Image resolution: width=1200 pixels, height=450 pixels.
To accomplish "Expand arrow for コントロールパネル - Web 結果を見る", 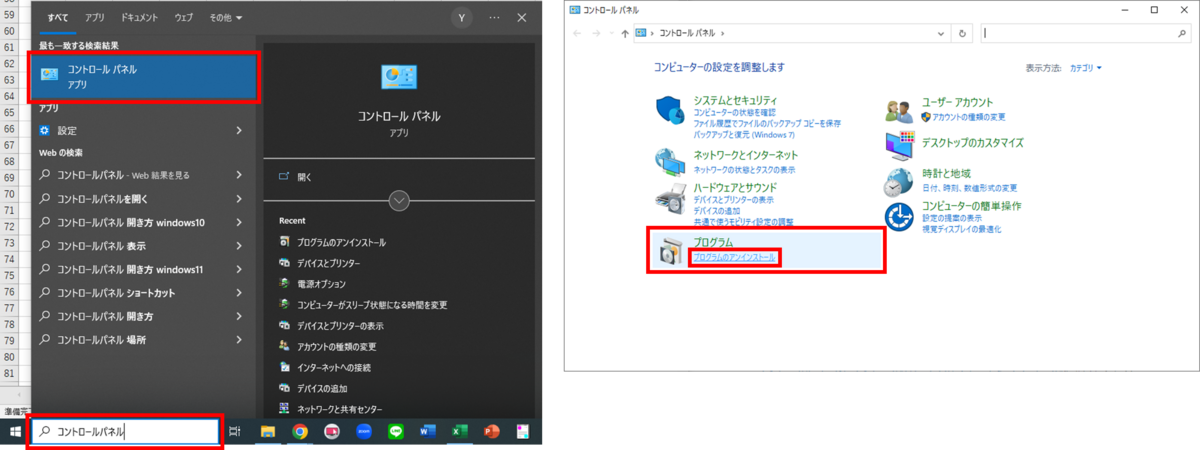I will click(239, 175).
